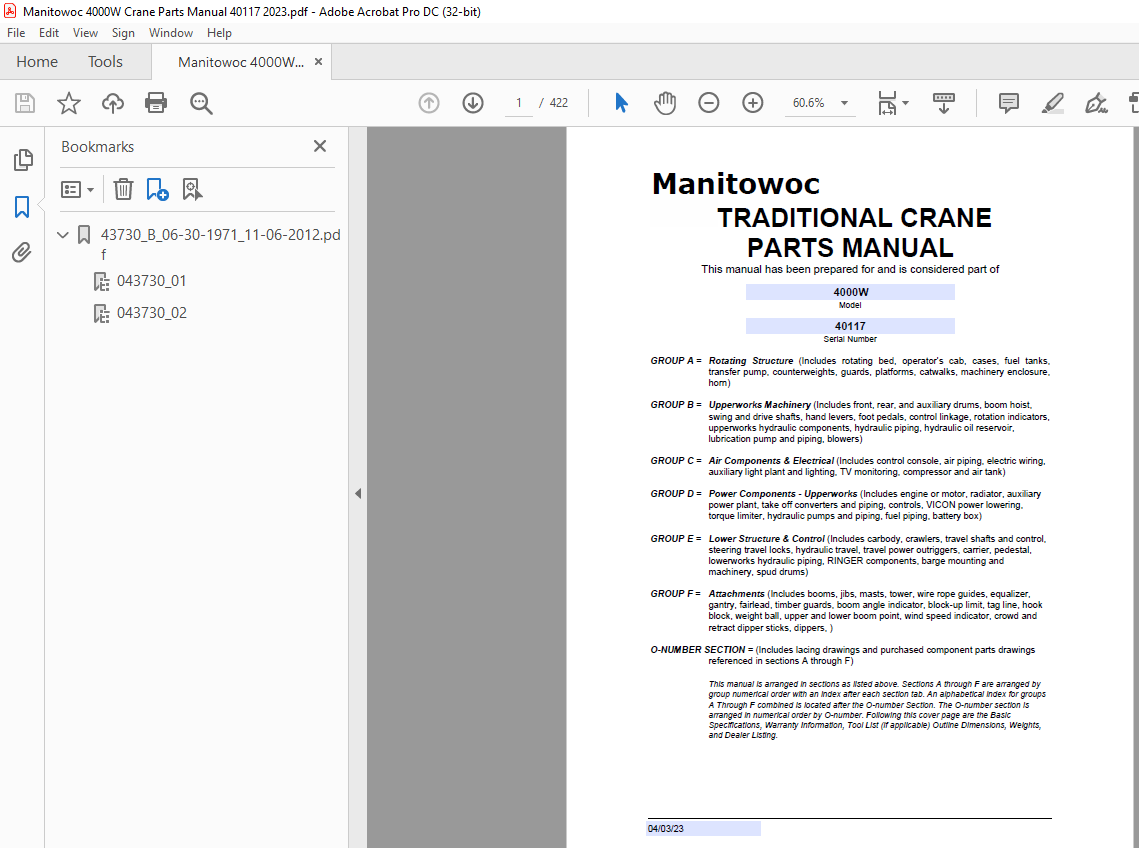Close the Bookmarks panel
The image size is (1139, 848).
(x=320, y=146)
